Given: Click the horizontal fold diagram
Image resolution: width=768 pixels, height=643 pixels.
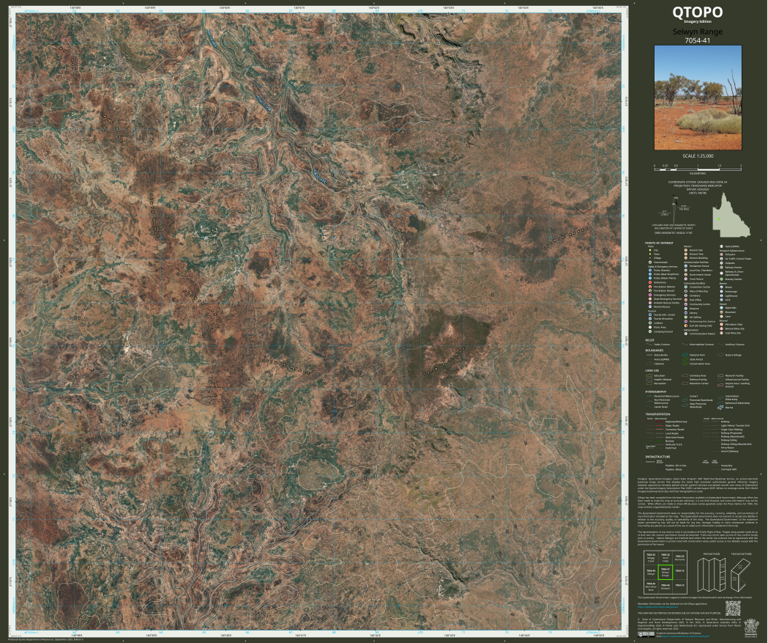Looking at the screenshot, I should tap(741, 575).
